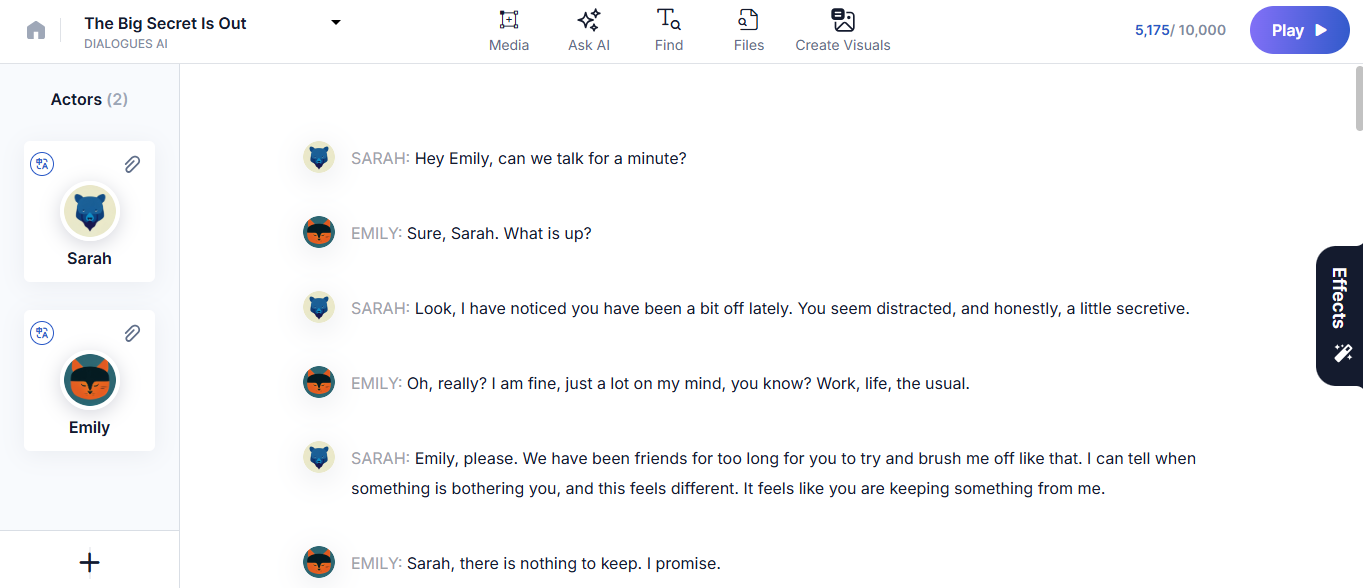
Task: Go to the home icon
Action: pos(36,30)
